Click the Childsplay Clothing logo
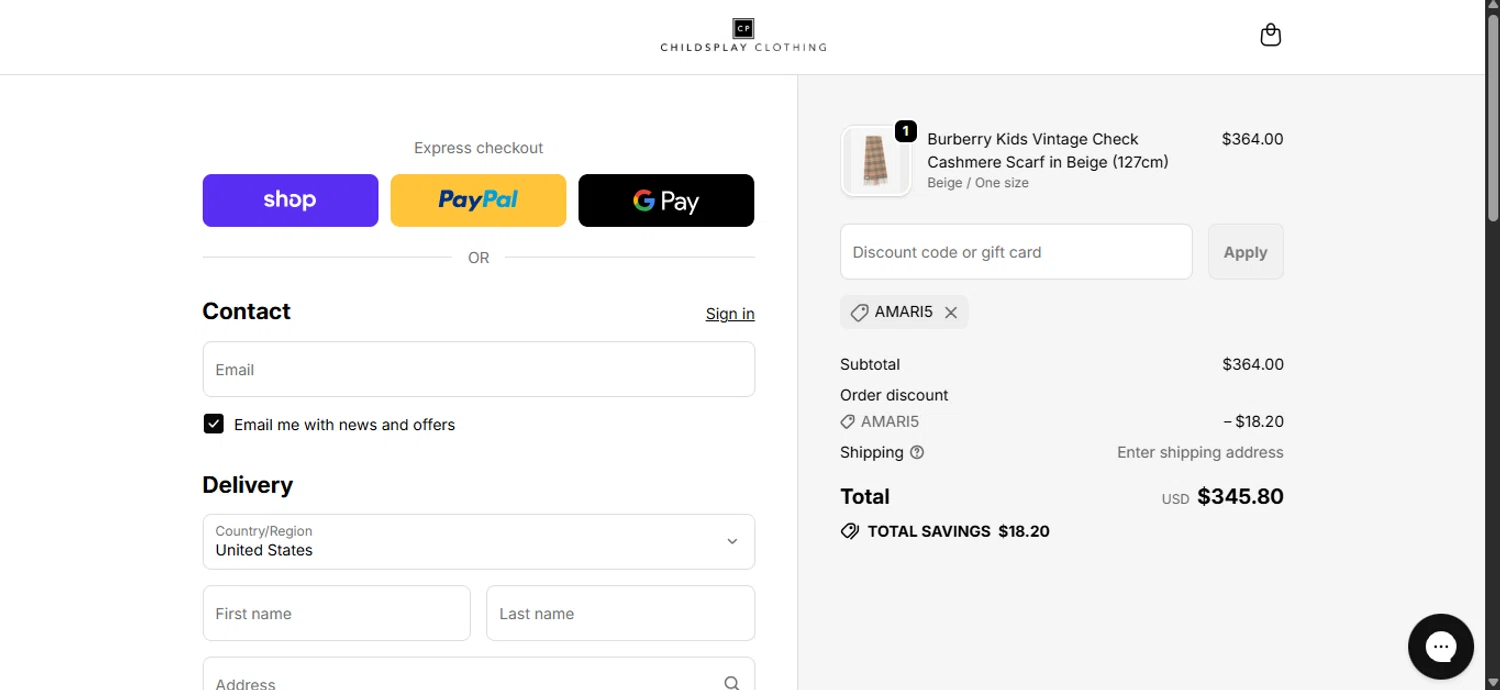The height and width of the screenshot is (690, 1500). [743, 36]
